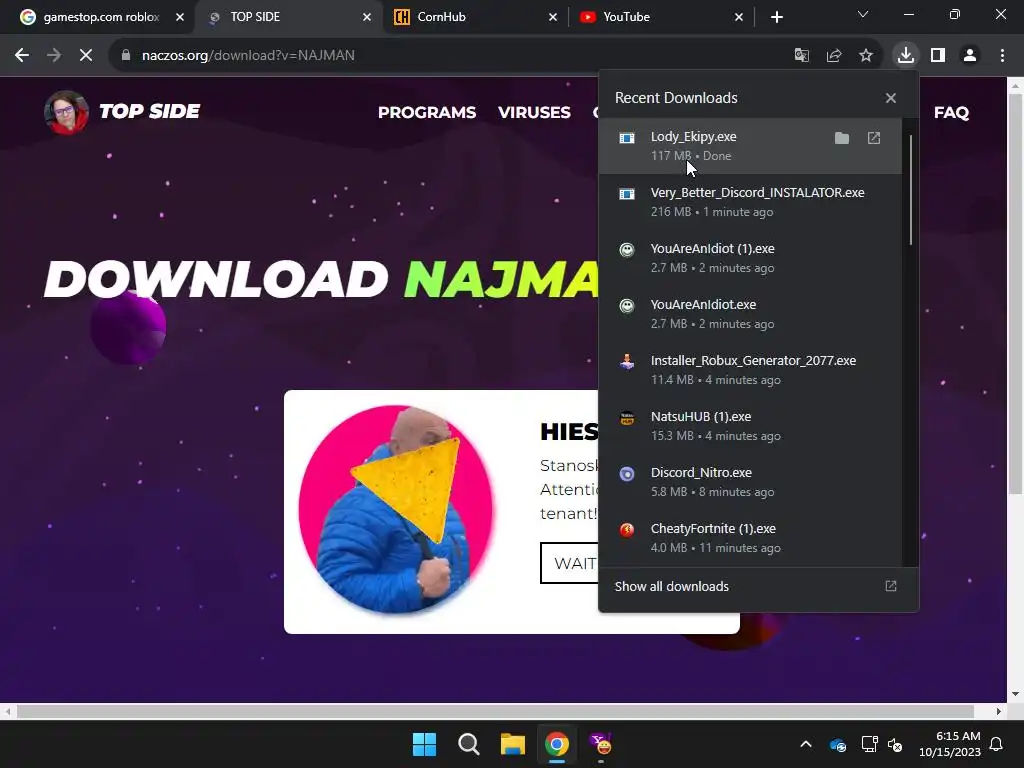Click the CheatyFortnite (1).exe icon
Image resolution: width=1024 pixels, height=768 pixels.
click(627, 530)
